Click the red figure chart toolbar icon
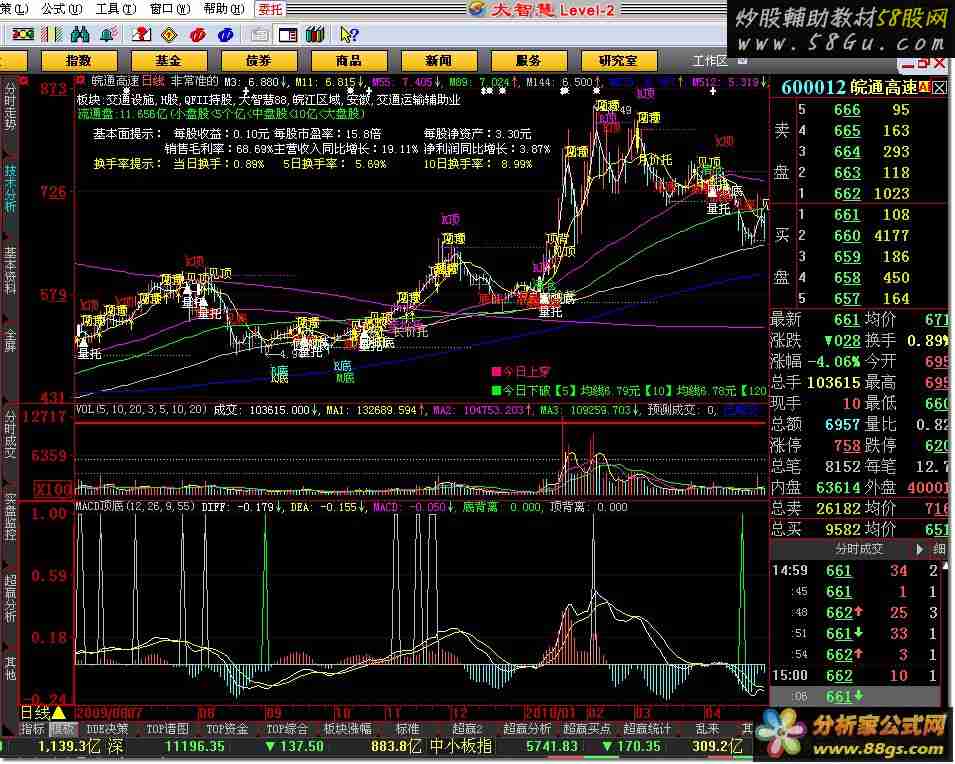 point(141,34)
